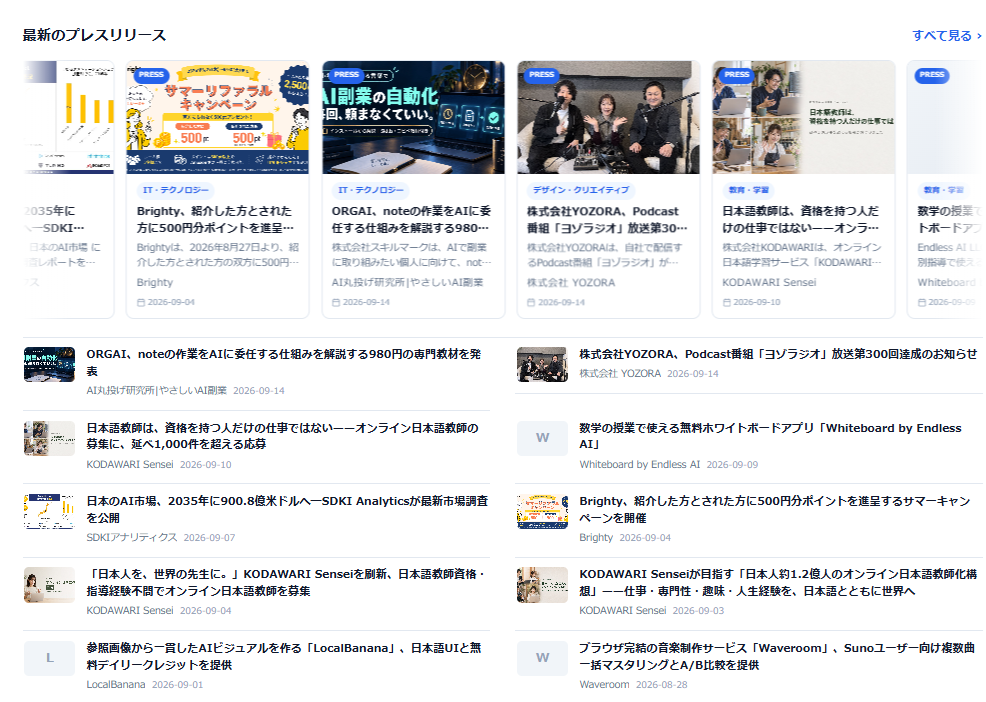Click W placeholder icon for Whiteboard article
This screenshot has width=986, height=702.
pos(542,438)
